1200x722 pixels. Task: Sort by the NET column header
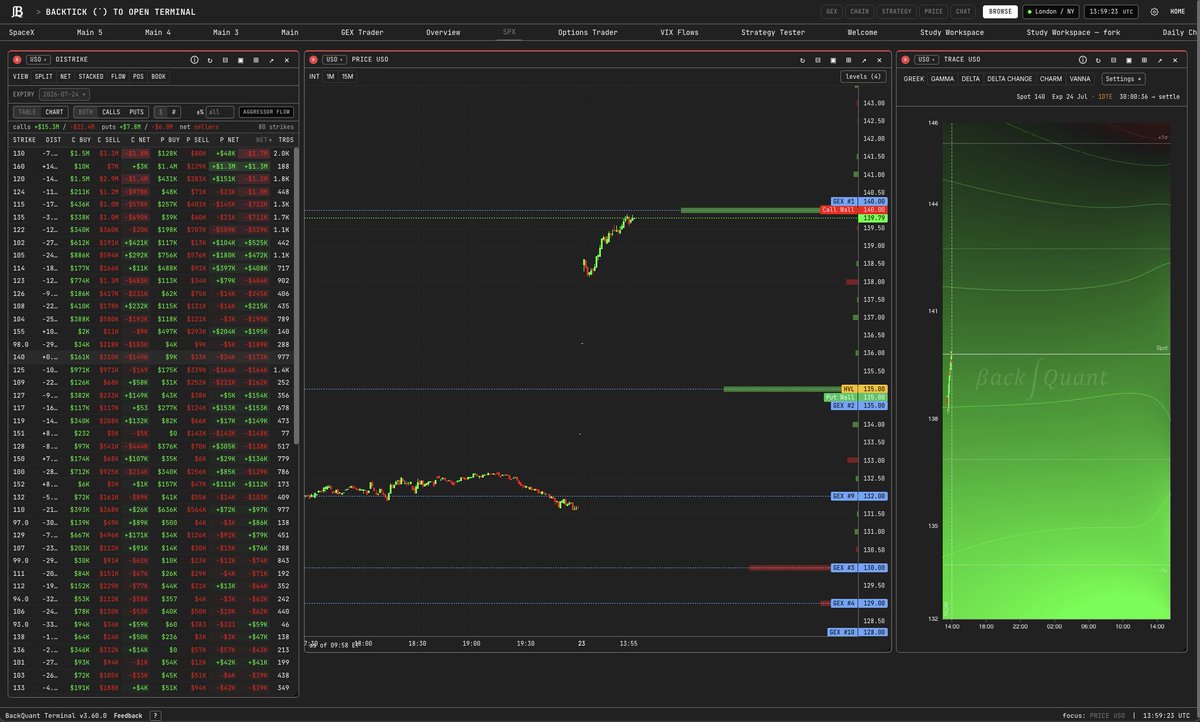pyautogui.click(x=263, y=140)
